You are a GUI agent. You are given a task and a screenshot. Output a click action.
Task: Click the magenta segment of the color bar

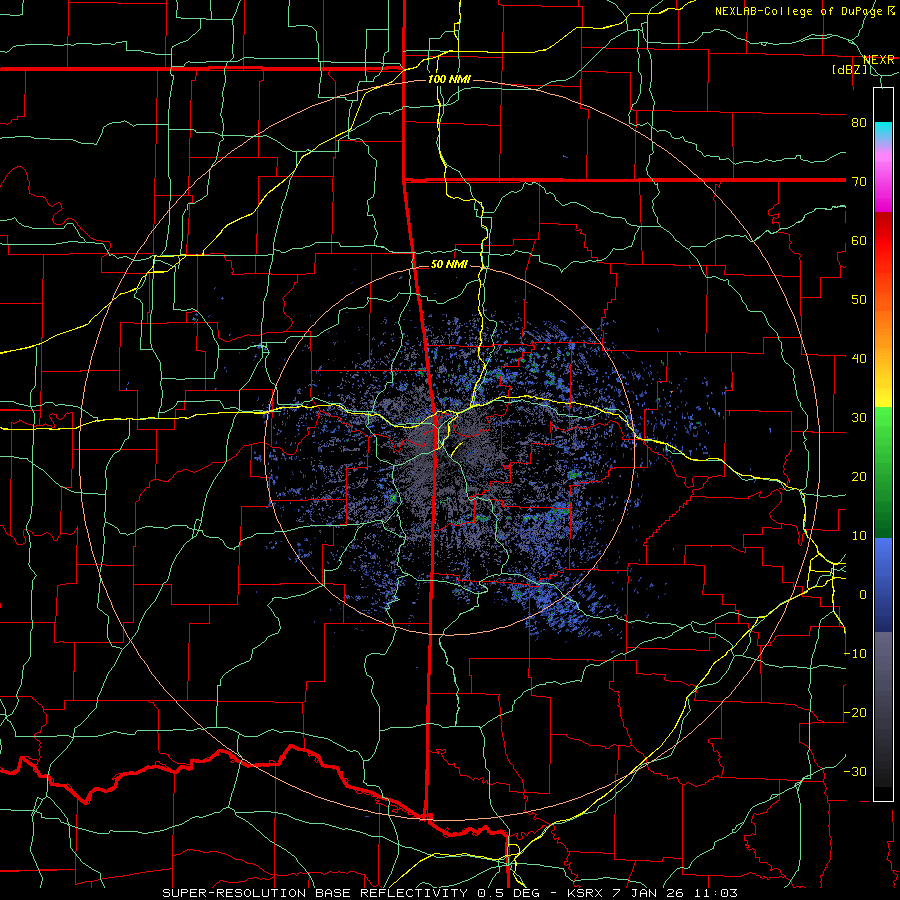(883, 184)
